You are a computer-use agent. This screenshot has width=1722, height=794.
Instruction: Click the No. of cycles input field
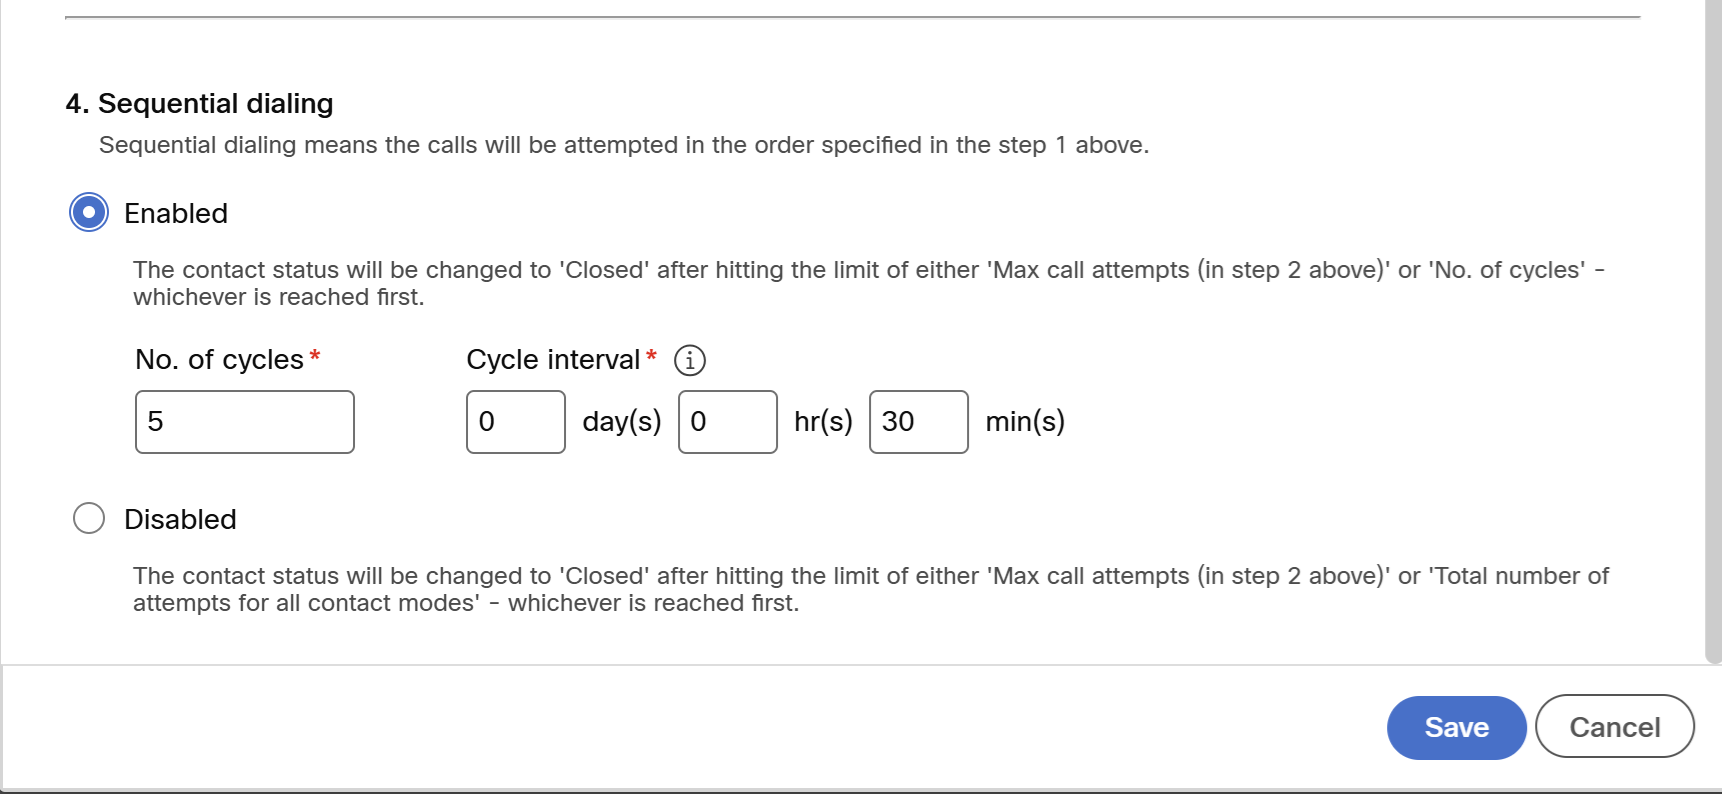point(244,421)
